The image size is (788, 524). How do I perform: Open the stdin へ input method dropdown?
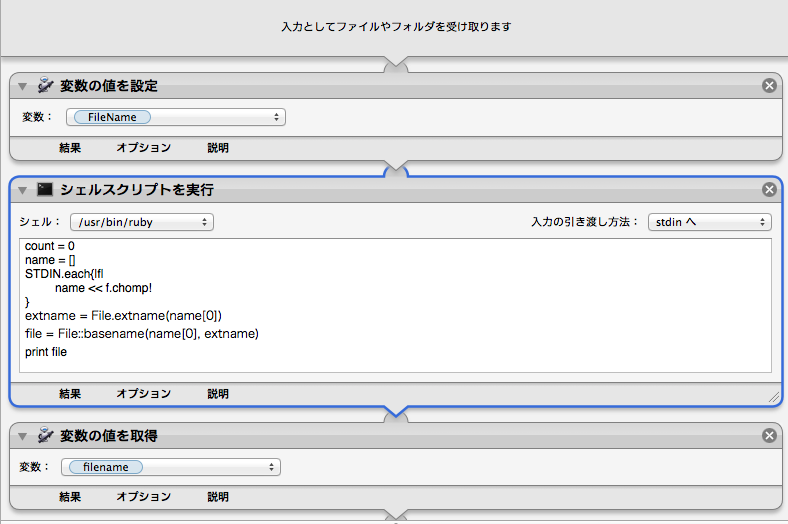[710, 222]
